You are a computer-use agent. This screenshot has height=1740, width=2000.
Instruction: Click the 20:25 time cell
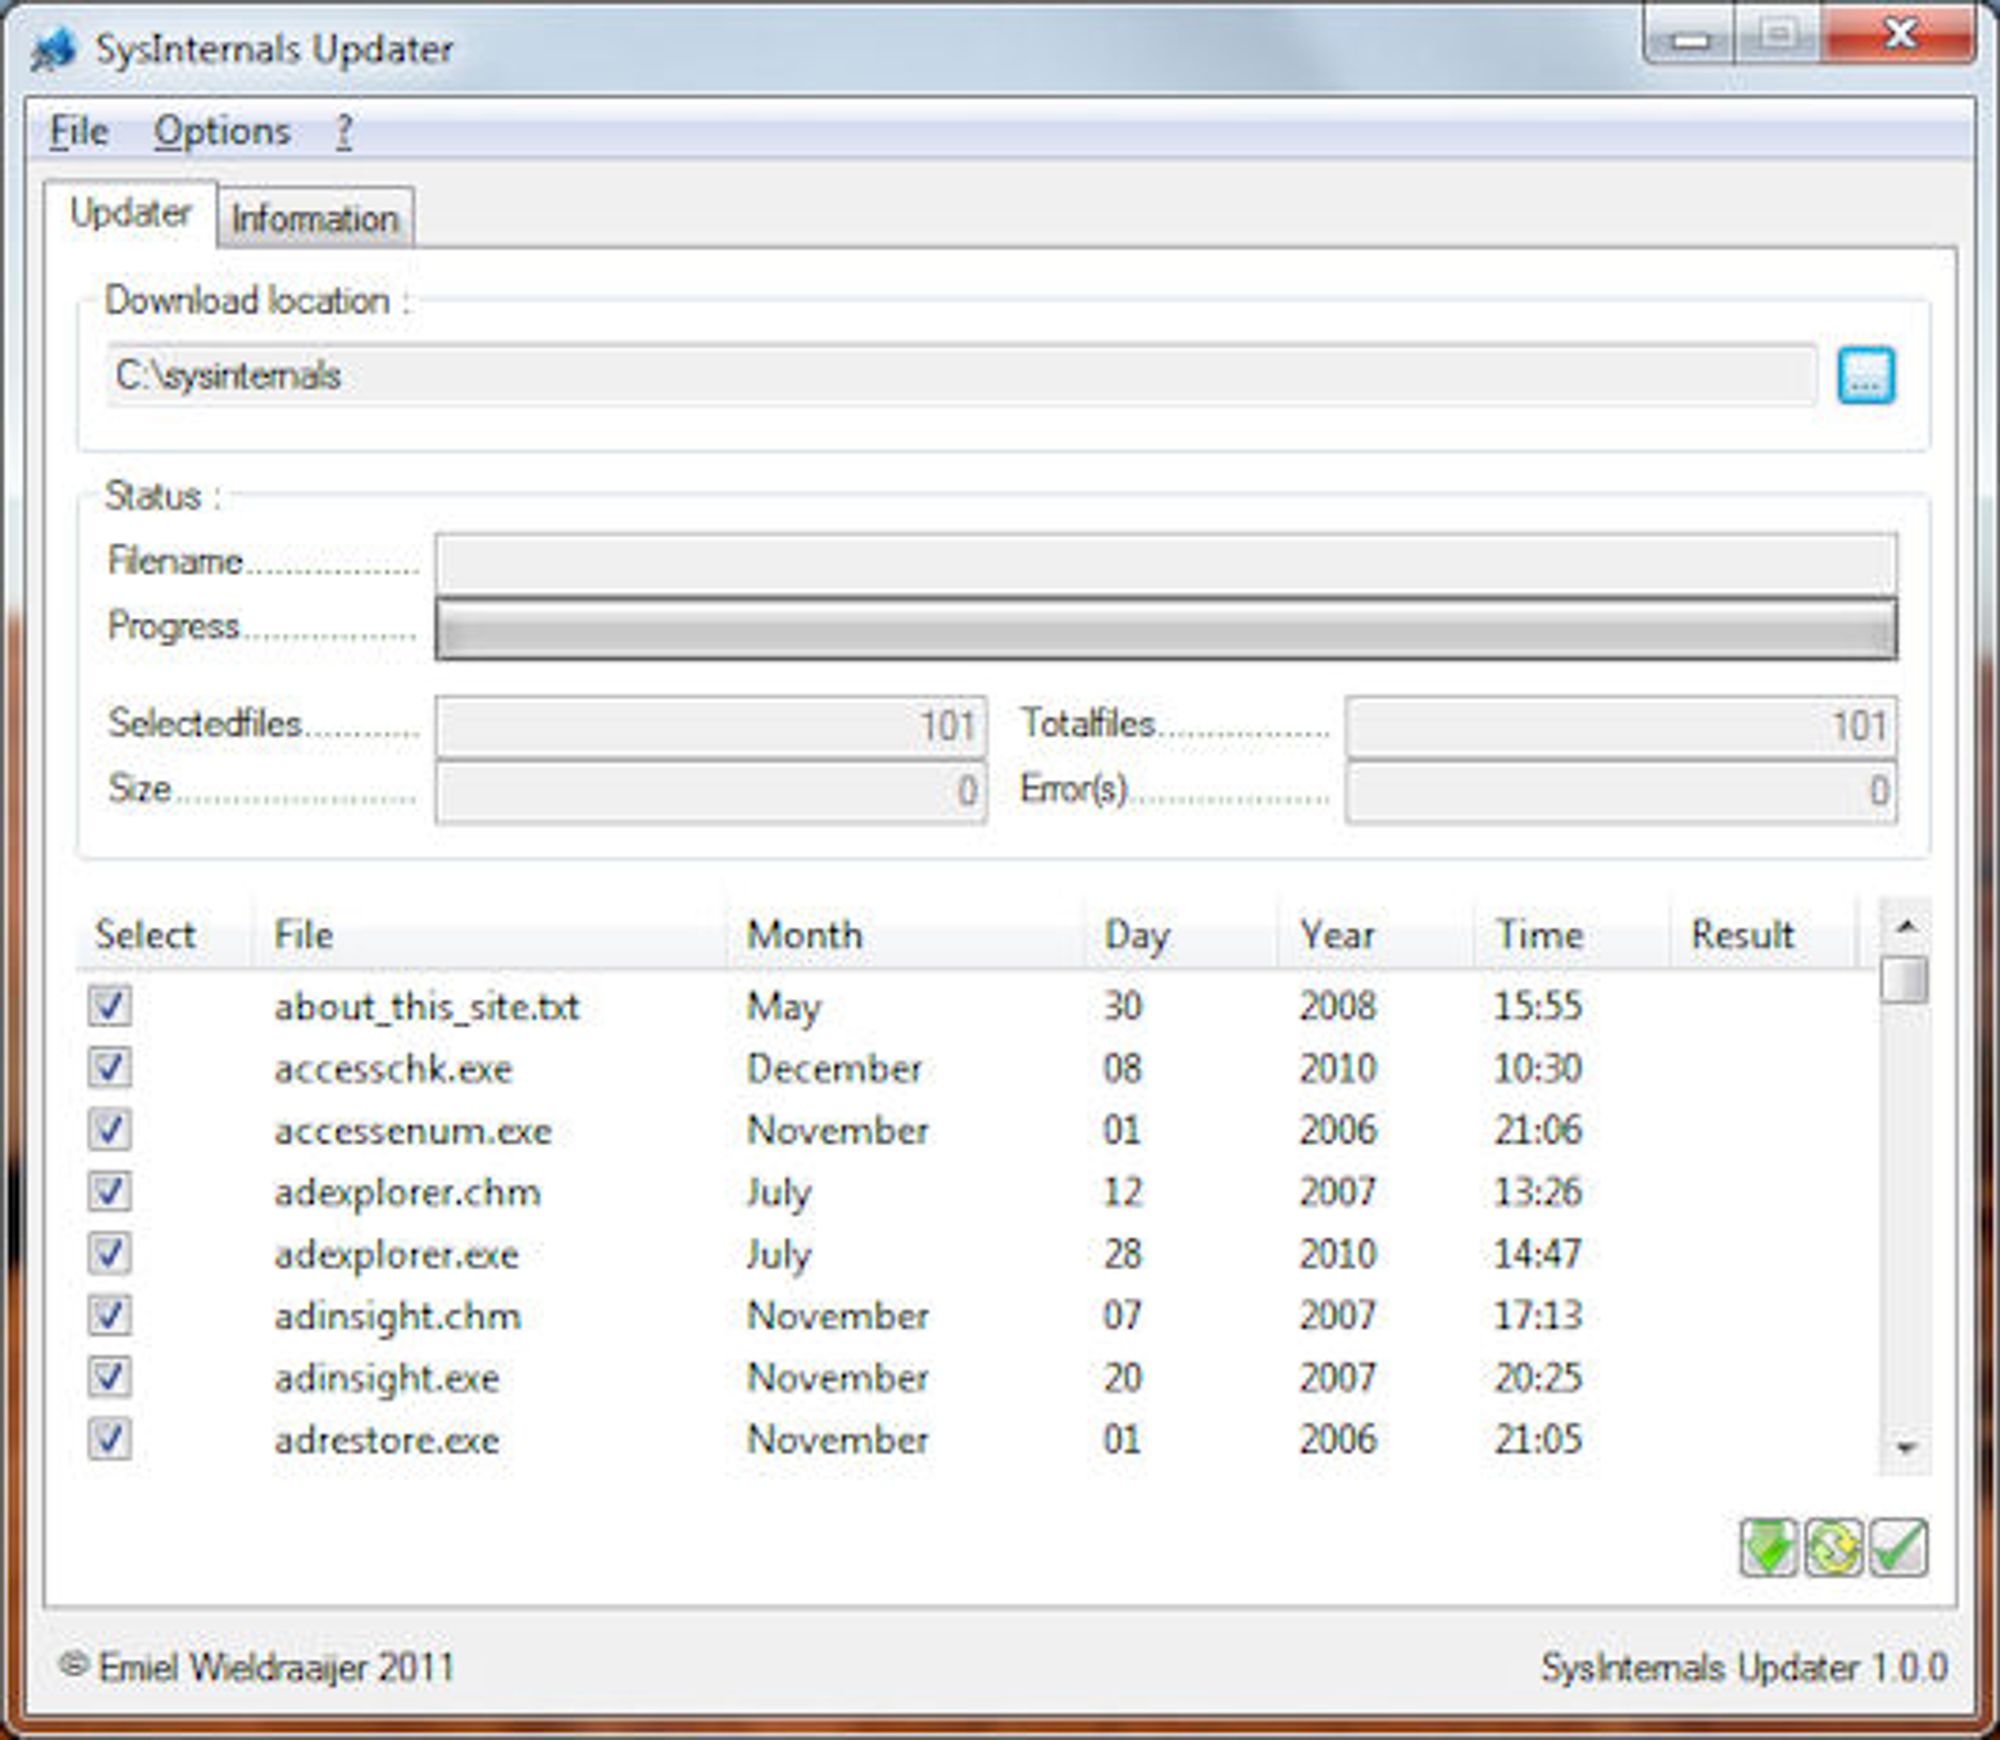pos(1538,1378)
